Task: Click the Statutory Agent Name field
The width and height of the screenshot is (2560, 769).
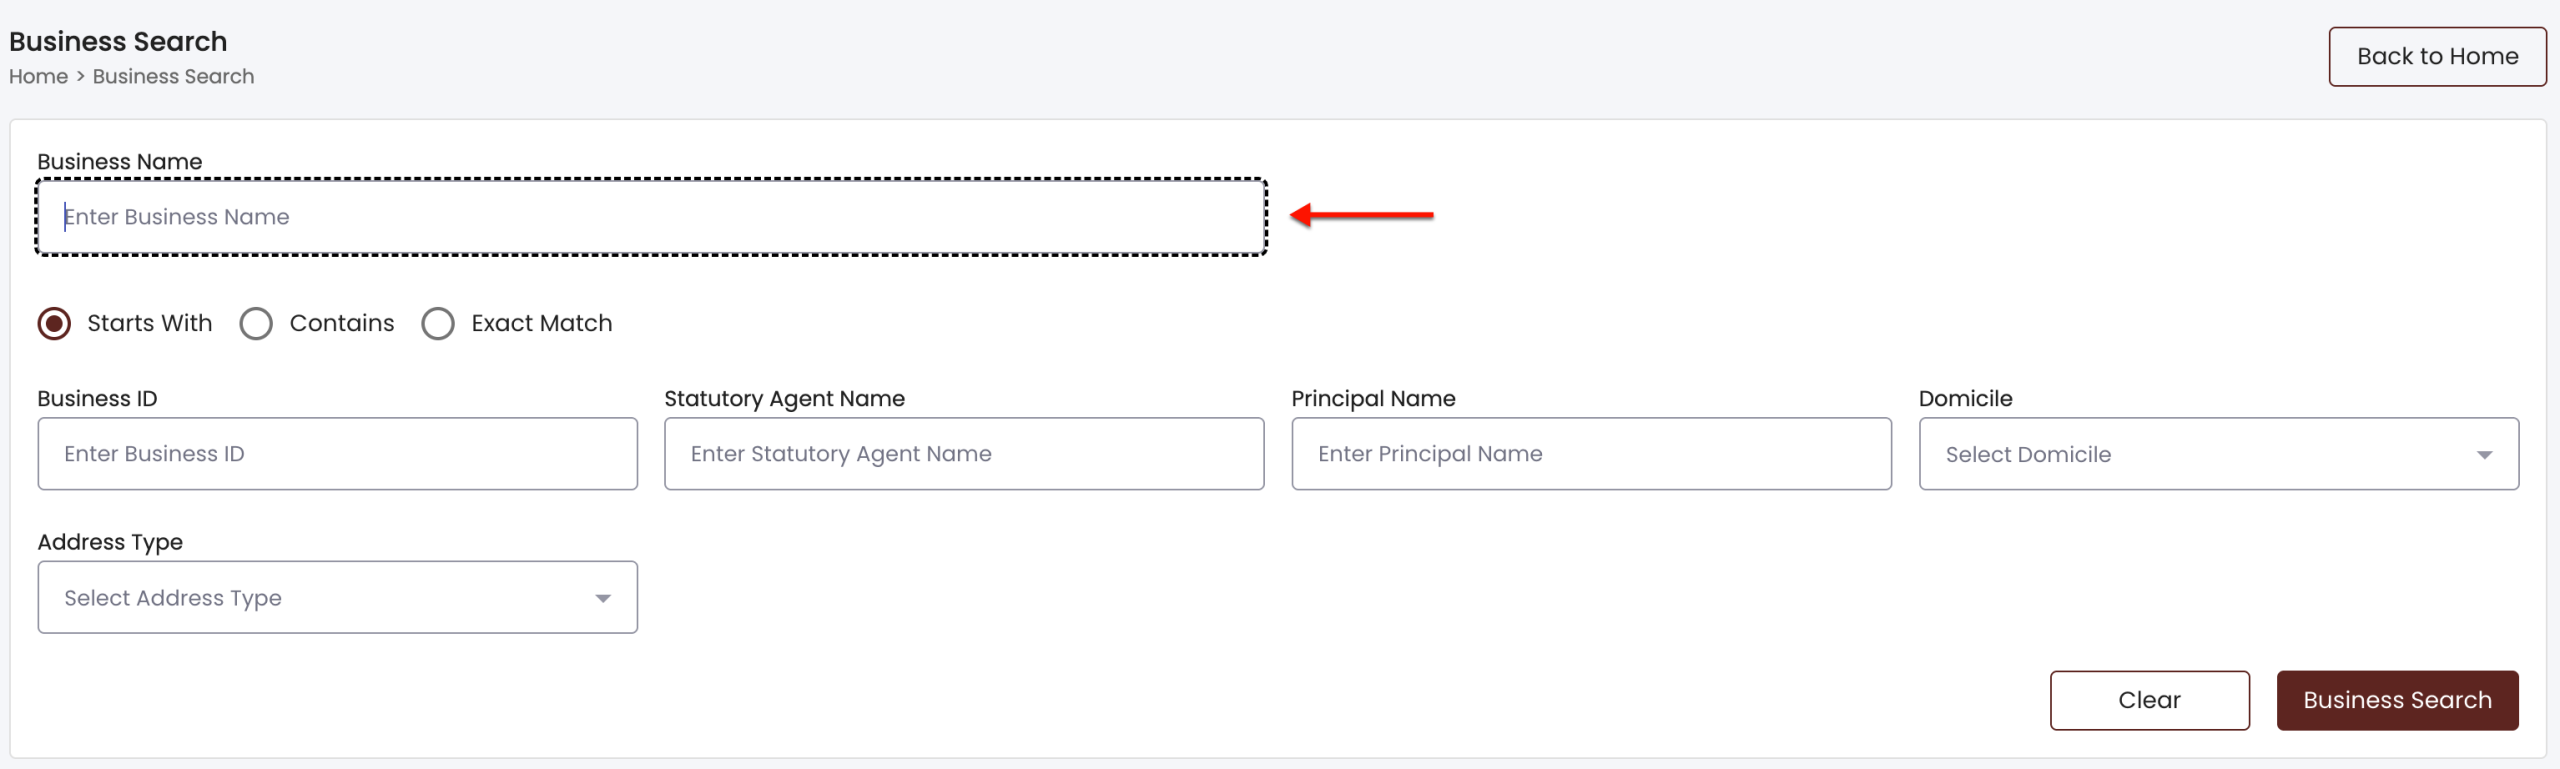Action: pos(964,454)
